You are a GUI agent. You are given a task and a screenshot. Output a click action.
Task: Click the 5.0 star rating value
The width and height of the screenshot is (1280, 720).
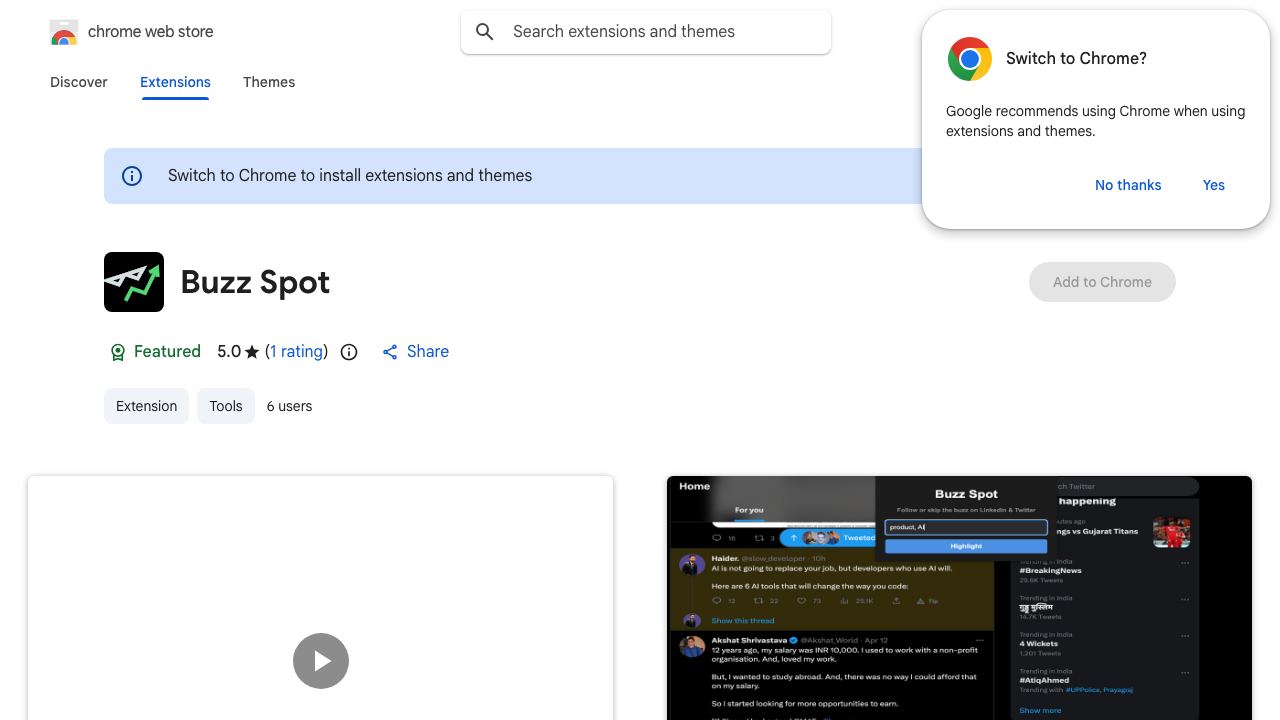pos(229,352)
